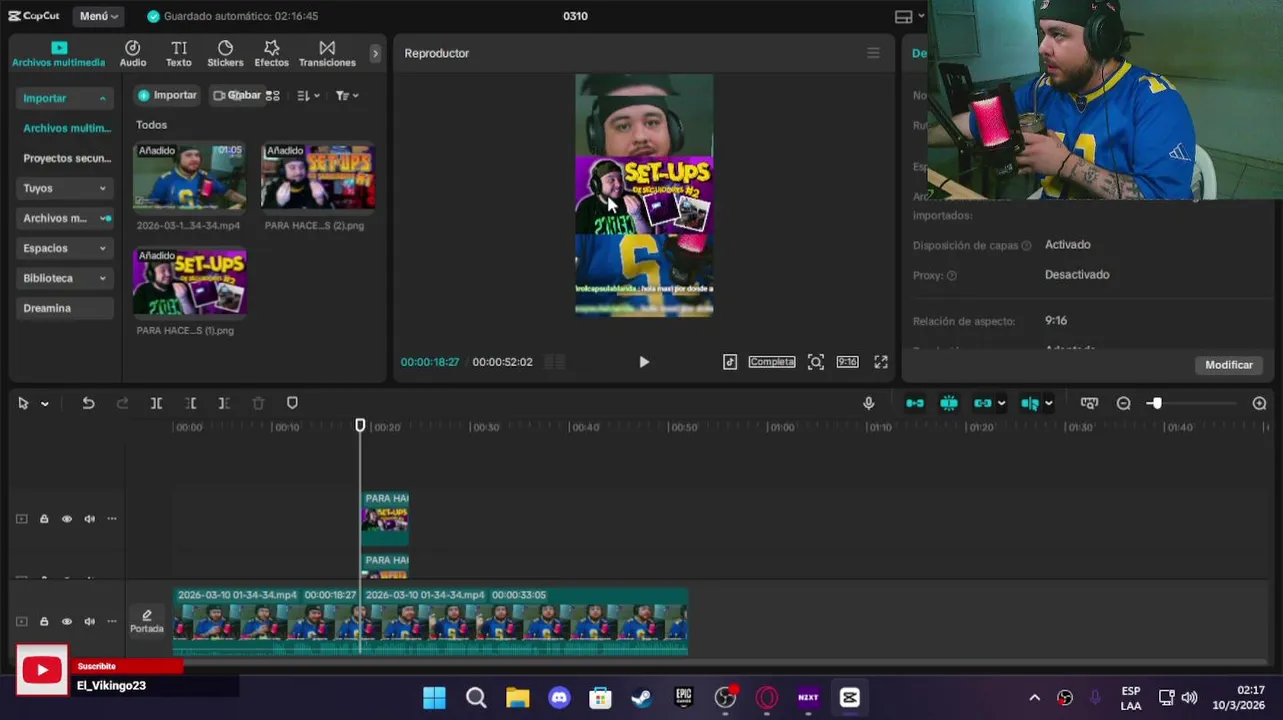
Task: Click the Grabar record button
Action: point(237,95)
